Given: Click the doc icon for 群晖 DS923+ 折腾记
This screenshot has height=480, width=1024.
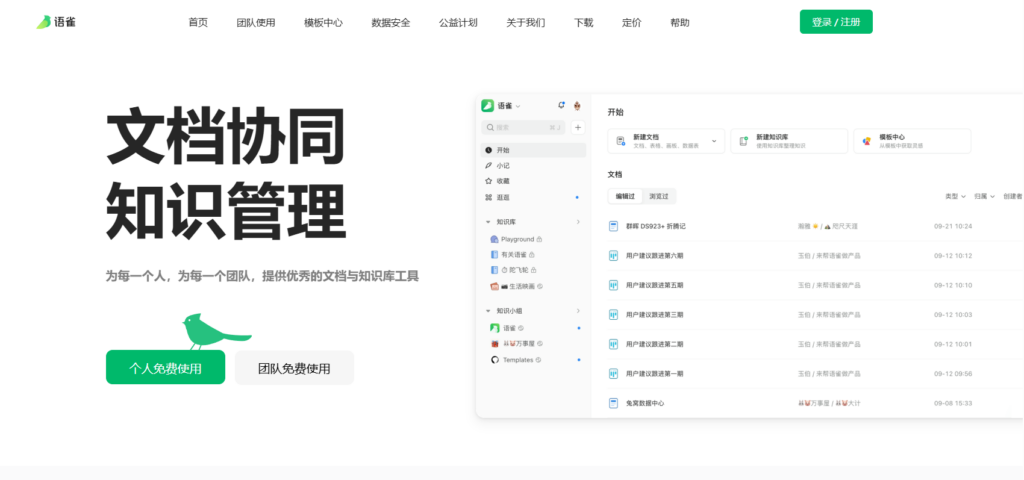Looking at the screenshot, I should pos(613,226).
